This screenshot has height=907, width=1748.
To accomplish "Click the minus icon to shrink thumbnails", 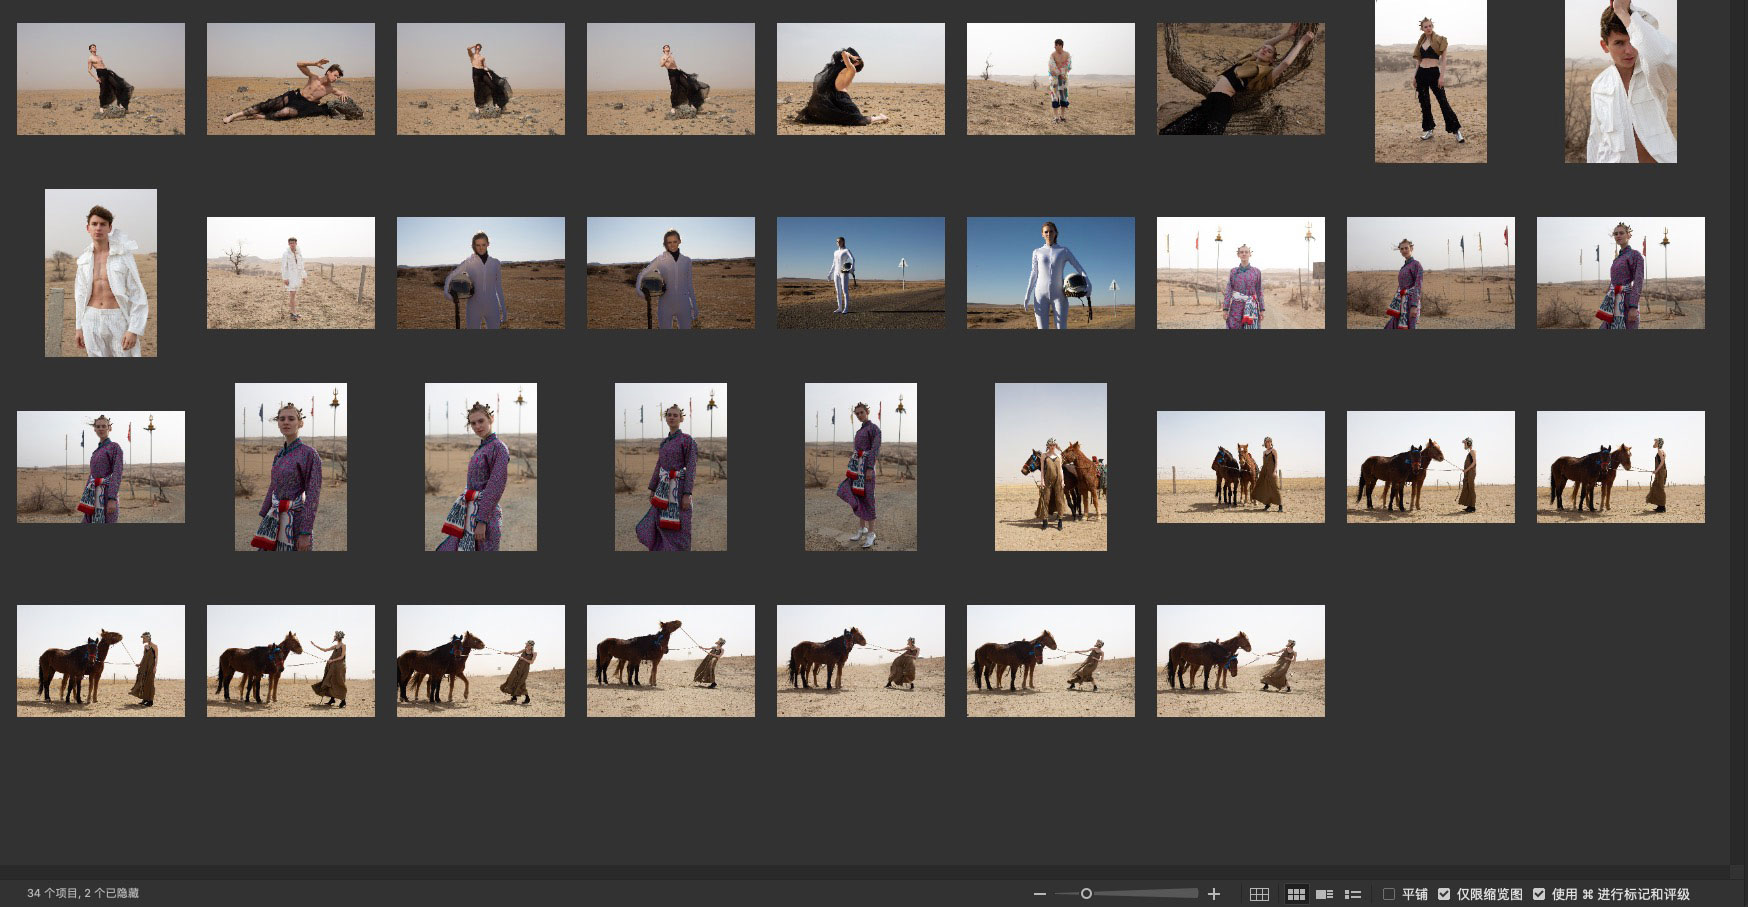I will tap(1040, 894).
